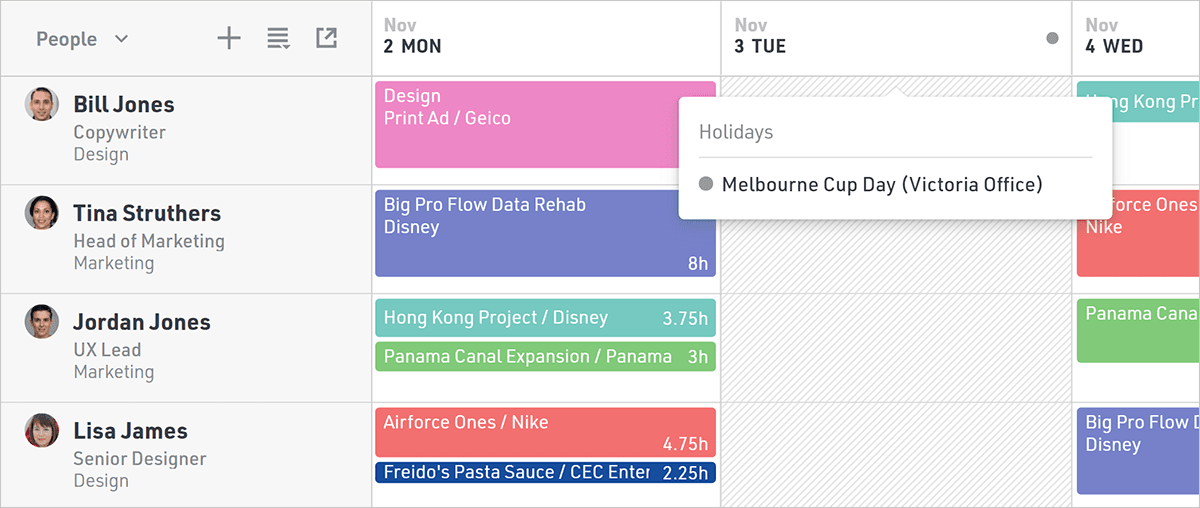Click Melbourne Cup Day holiday entry
Image resolution: width=1200 pixels, height=508 pixels.
pyautogui.click(x=881, y=185)
